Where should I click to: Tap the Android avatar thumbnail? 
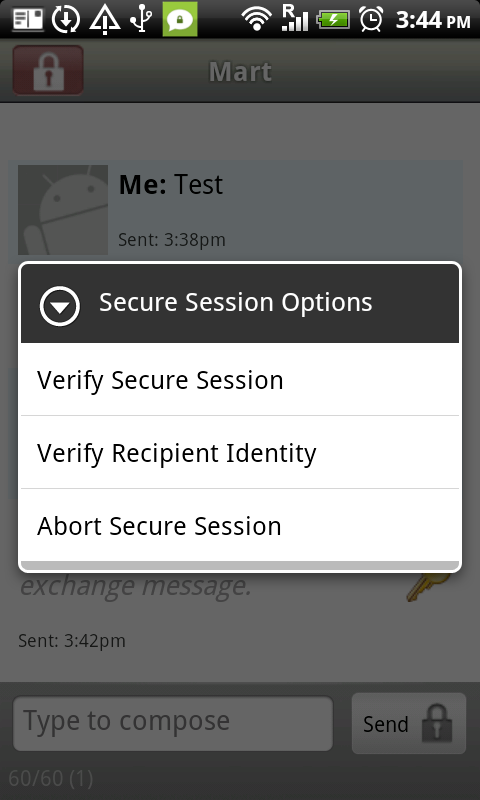pyautogui.click(x=63, y=209)
